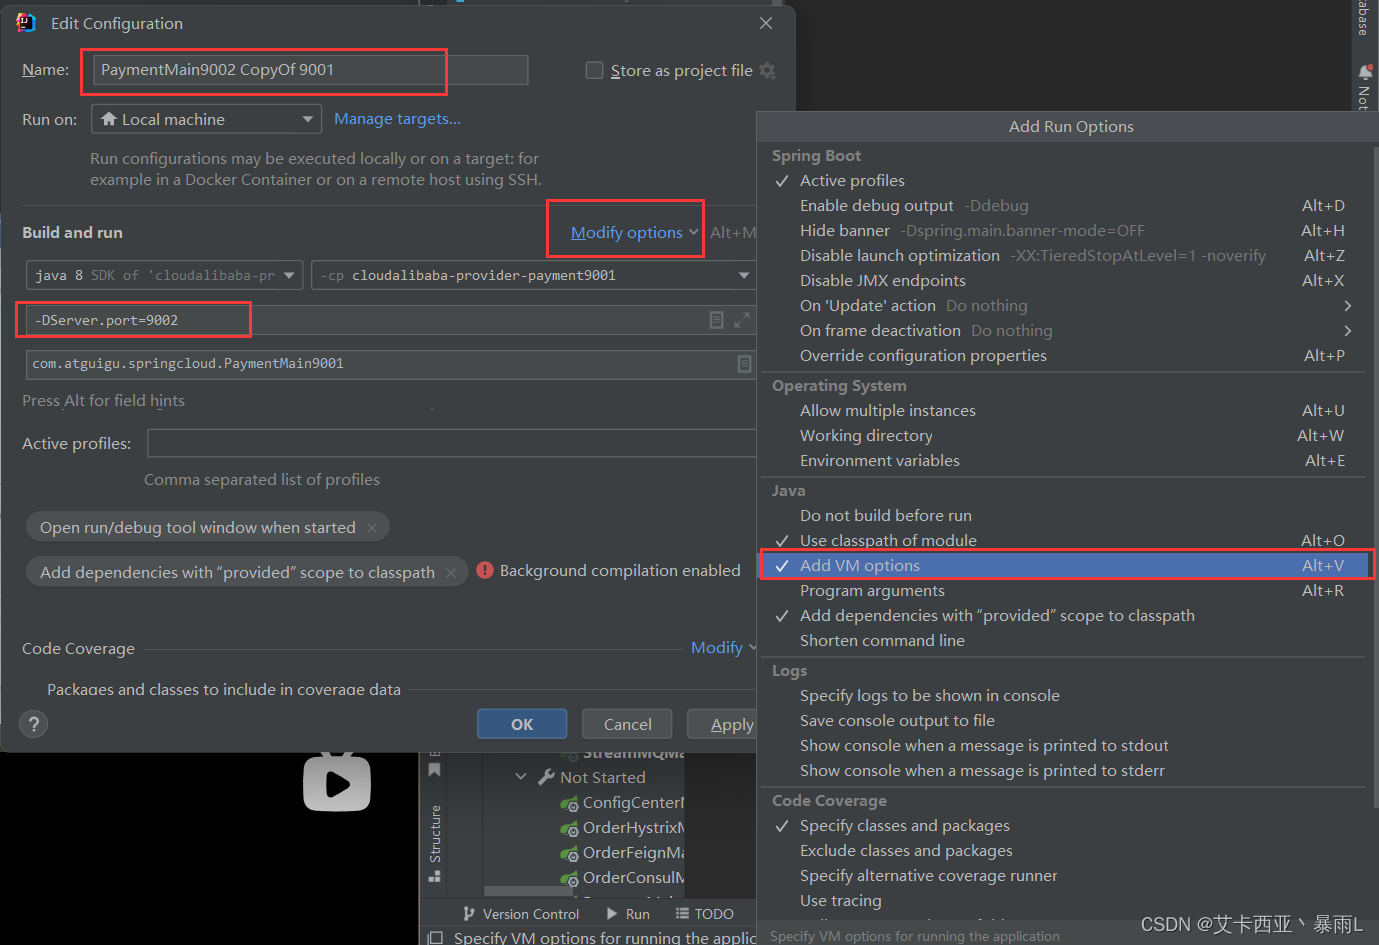Open the TODO tool window tab

[704, 914]
